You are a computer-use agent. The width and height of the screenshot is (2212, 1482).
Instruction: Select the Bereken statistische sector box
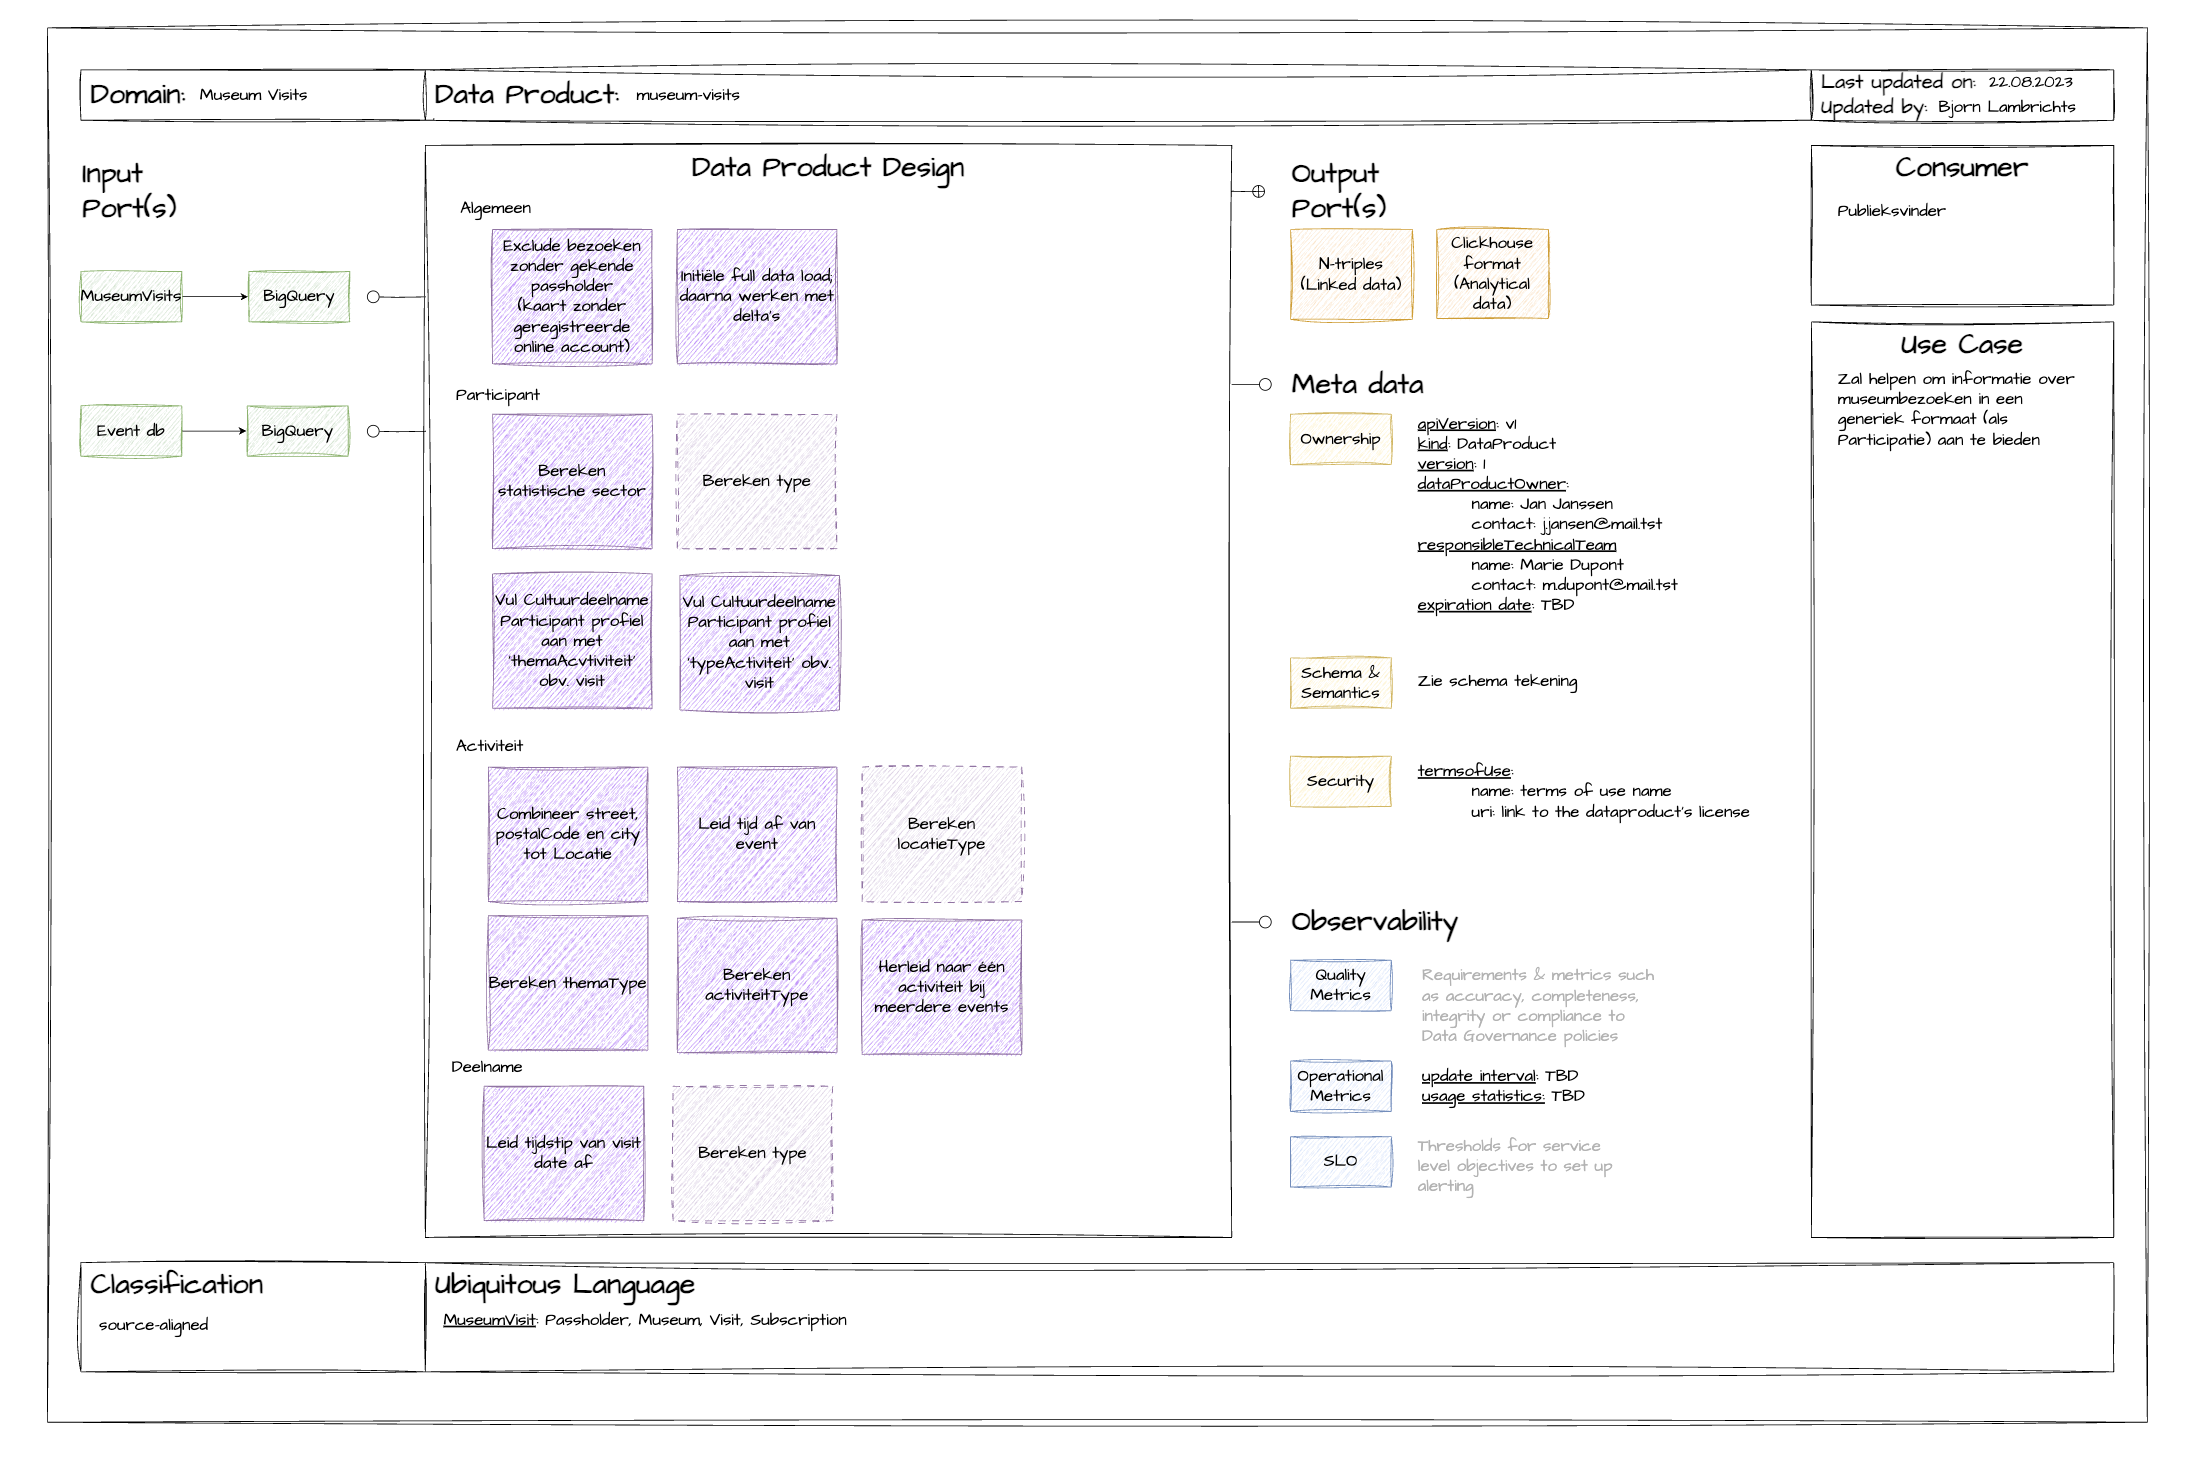pyautogui.click(x=572, y=481)
